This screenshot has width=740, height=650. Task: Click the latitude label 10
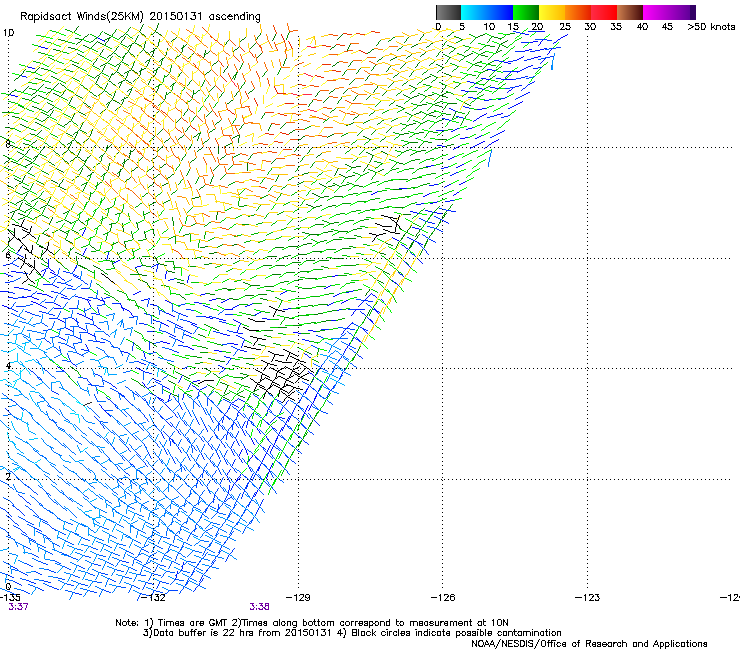(x=8, y=33)
